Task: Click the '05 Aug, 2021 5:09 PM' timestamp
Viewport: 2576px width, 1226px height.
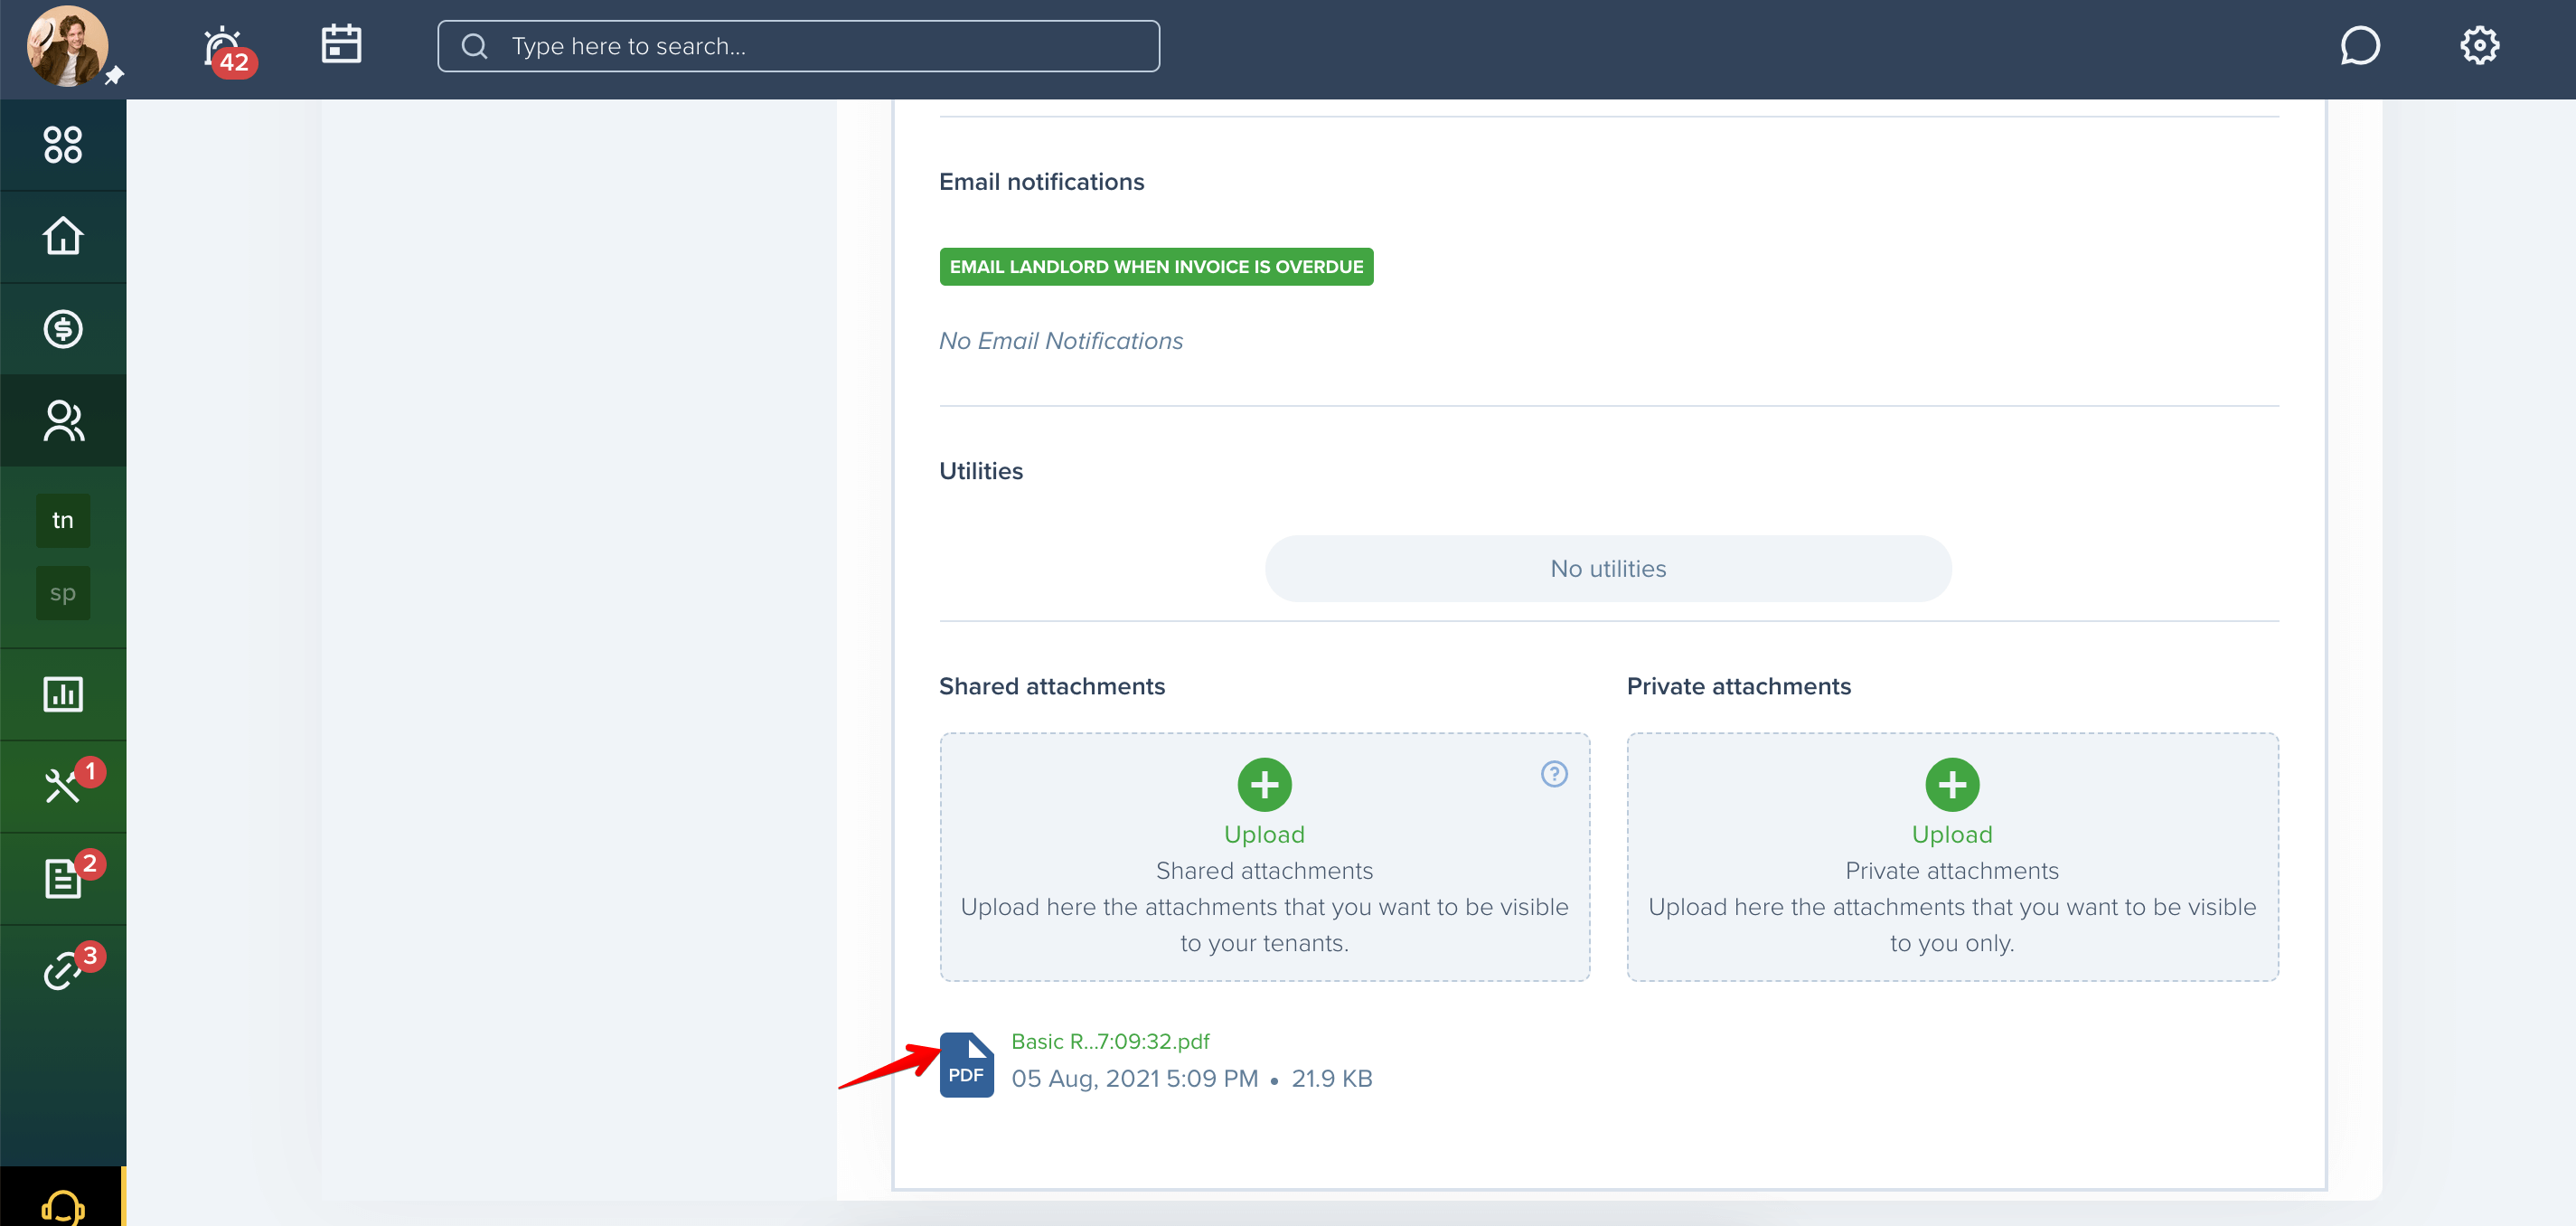Action: 1134,1079
